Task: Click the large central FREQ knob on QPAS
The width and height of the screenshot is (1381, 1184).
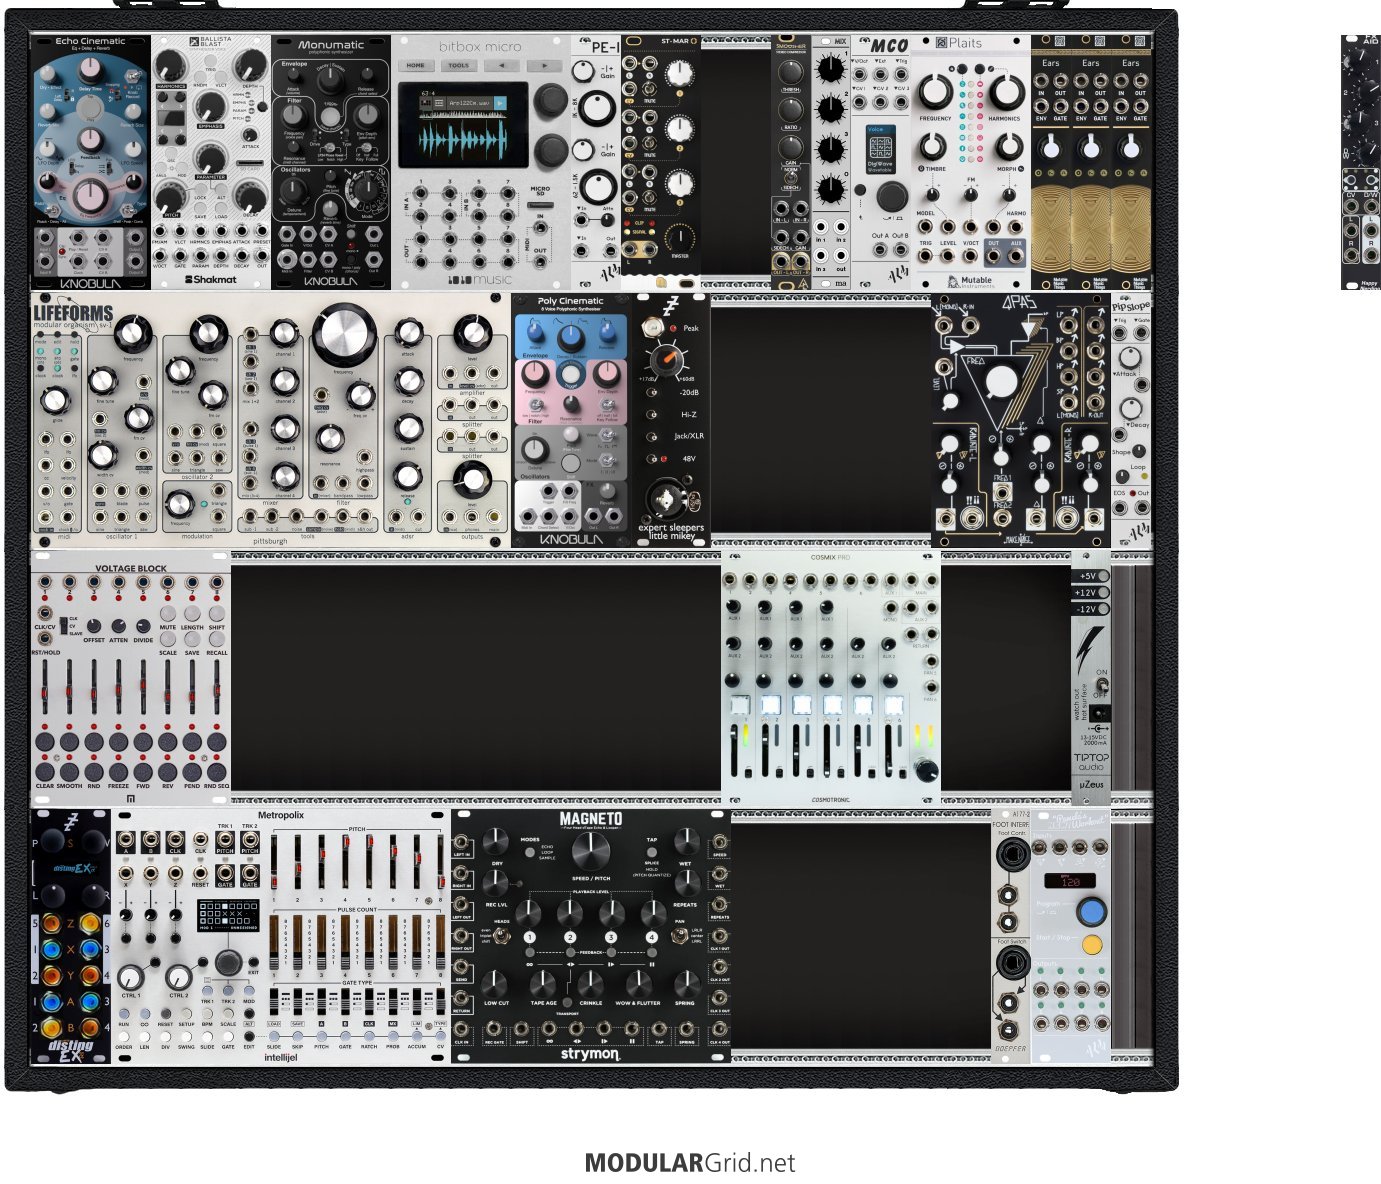Action: tap(1001, 383)
